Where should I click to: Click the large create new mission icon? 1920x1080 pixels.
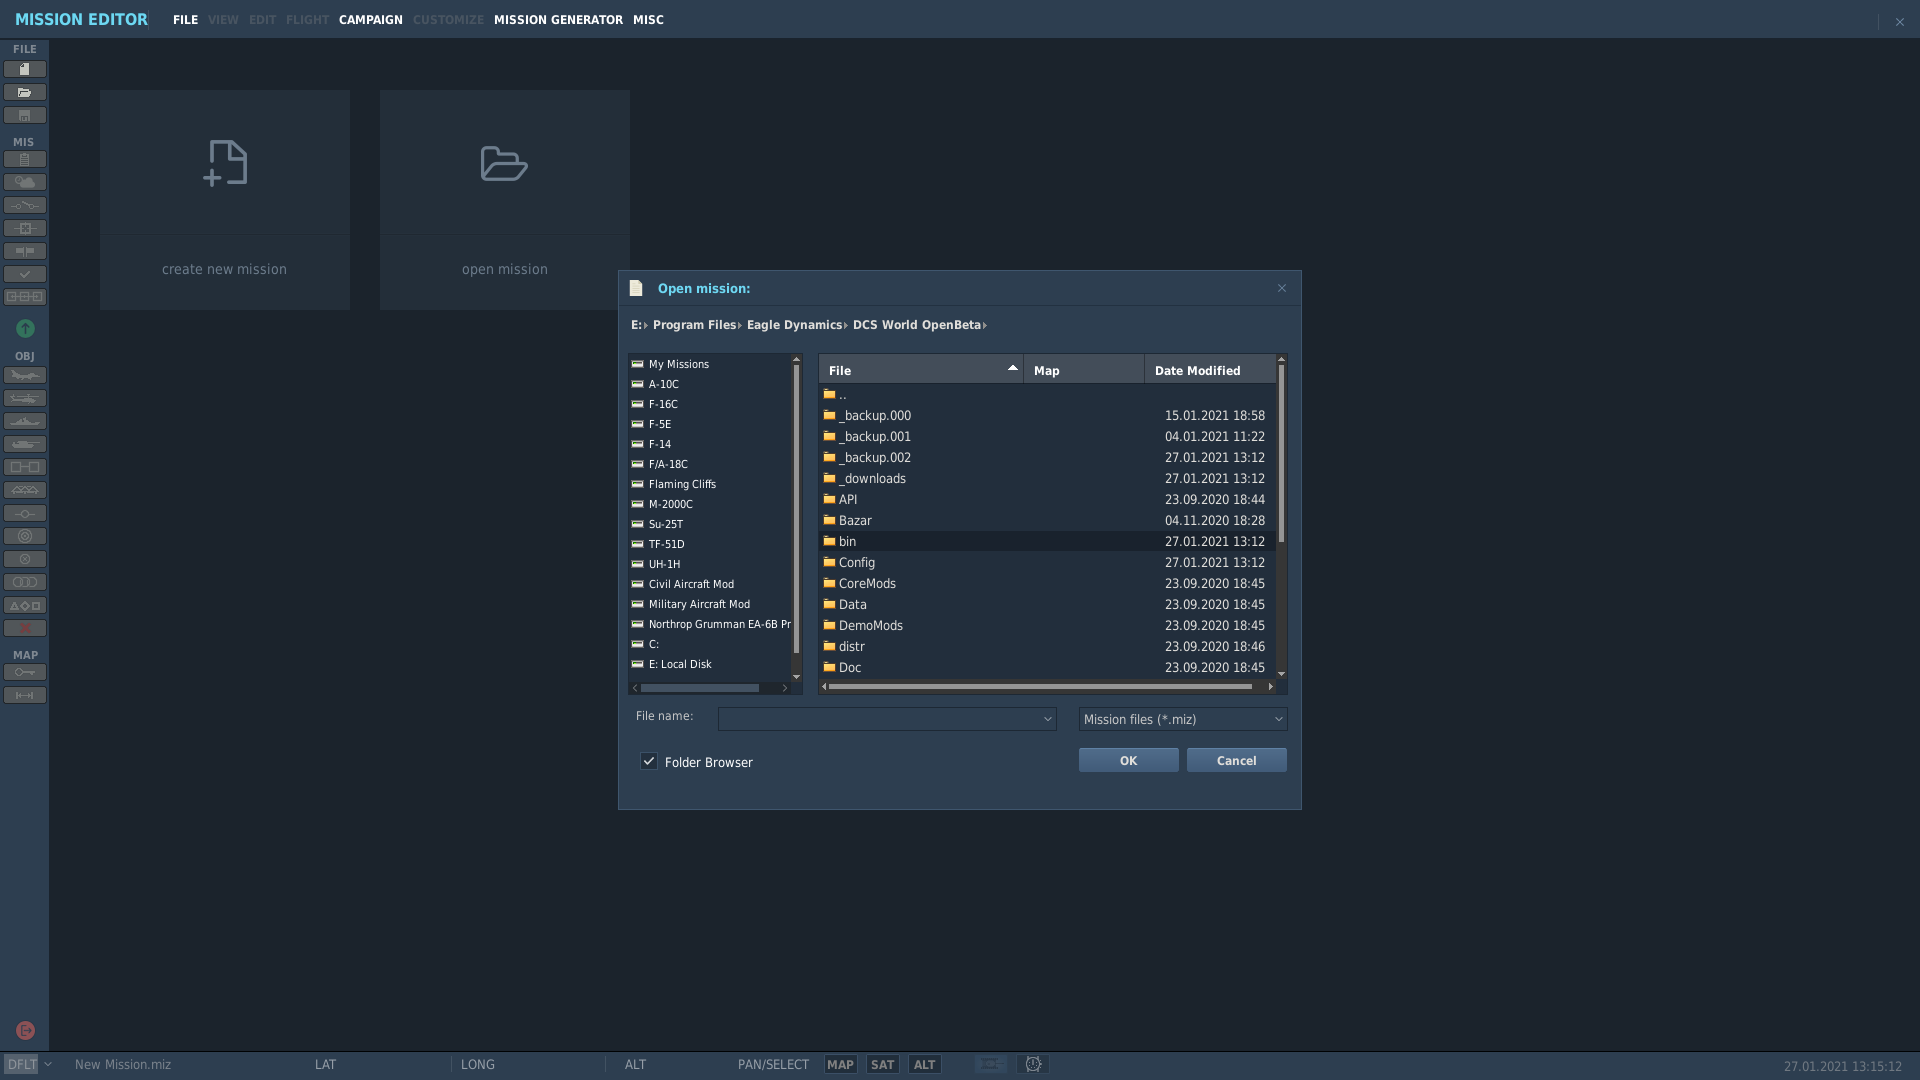225,163
